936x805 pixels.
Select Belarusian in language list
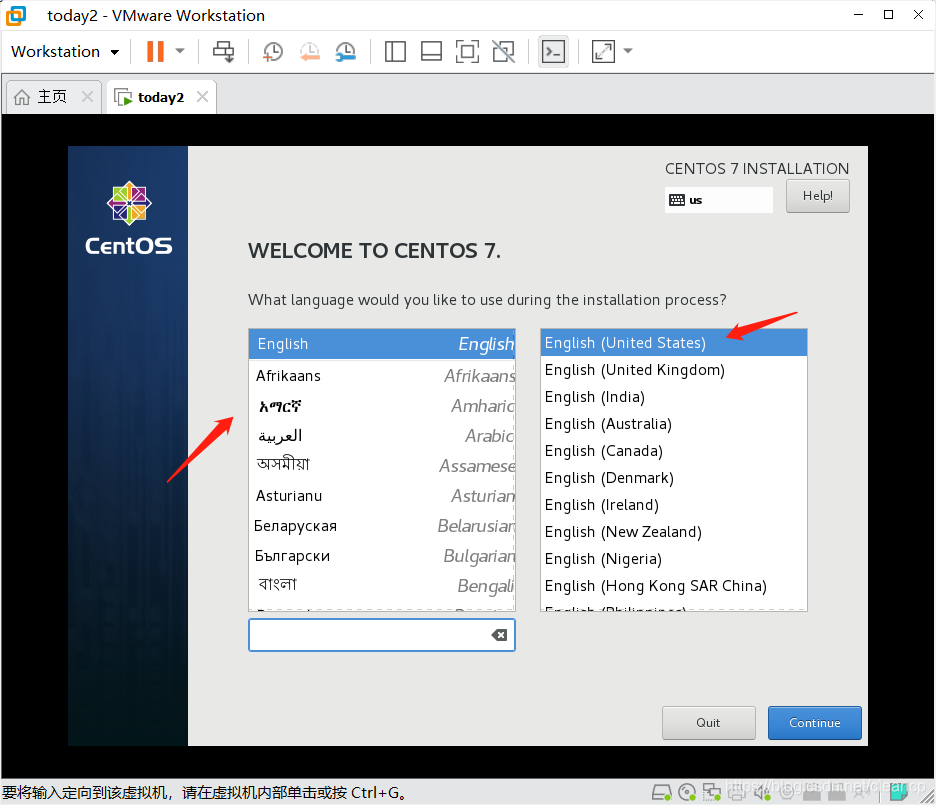(382, 526)
